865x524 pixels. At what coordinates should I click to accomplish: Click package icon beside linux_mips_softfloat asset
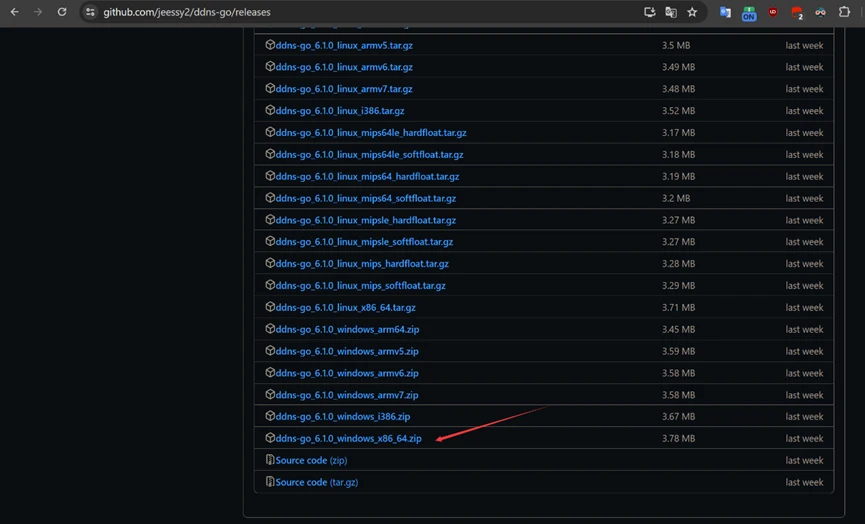(270, 285)
